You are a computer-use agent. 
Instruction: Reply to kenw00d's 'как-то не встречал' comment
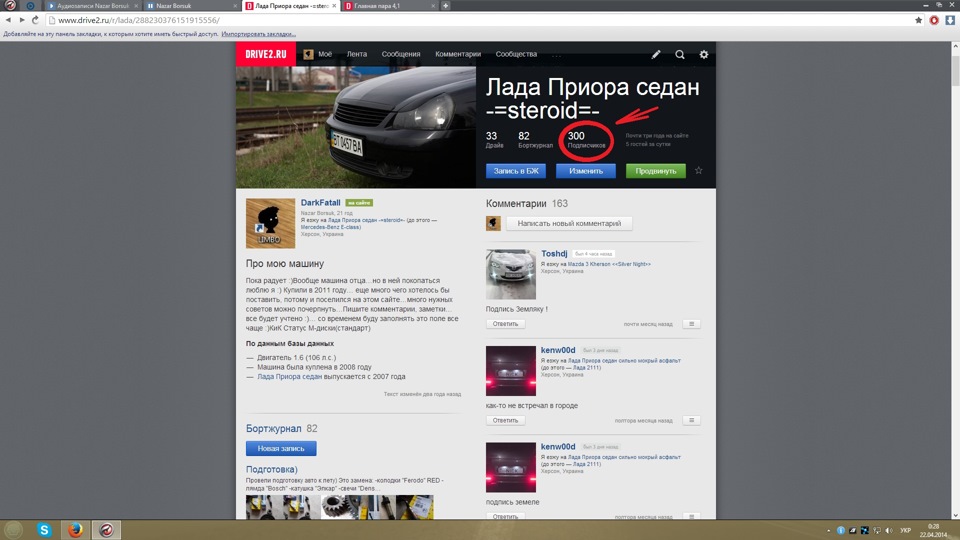pyautogui.click(x=506, y=421)
